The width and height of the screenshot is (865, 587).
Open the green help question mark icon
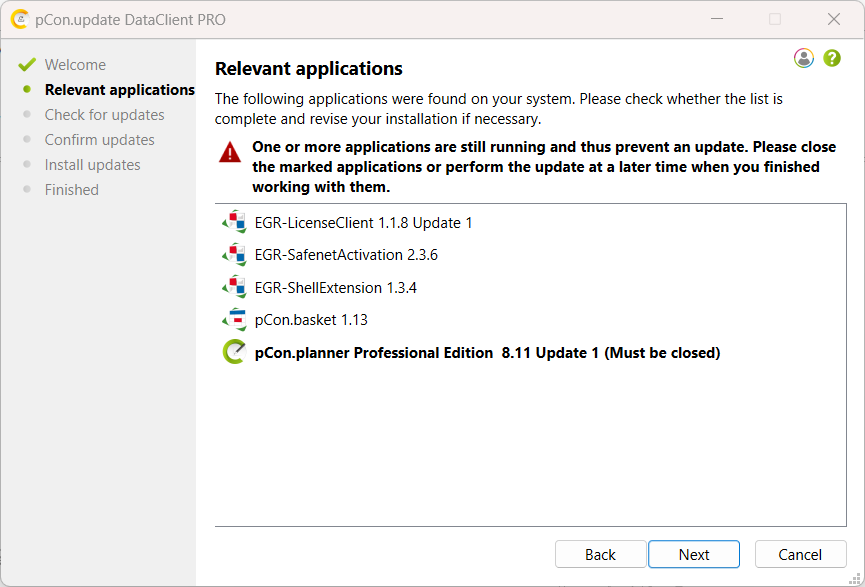[832, 58]
